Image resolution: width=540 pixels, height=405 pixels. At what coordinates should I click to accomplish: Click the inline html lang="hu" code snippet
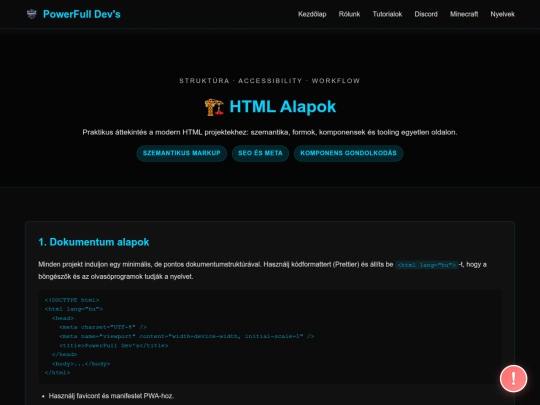pos(427,265)
